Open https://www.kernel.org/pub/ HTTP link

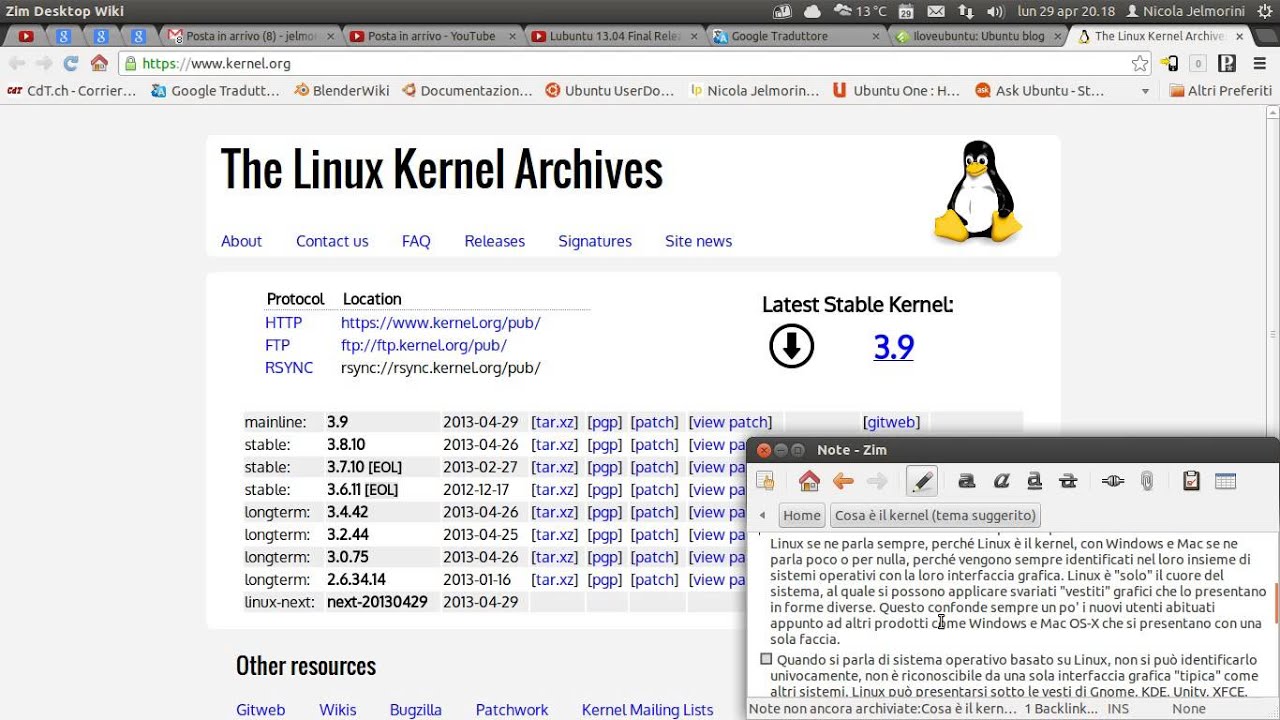pos(440,323)
